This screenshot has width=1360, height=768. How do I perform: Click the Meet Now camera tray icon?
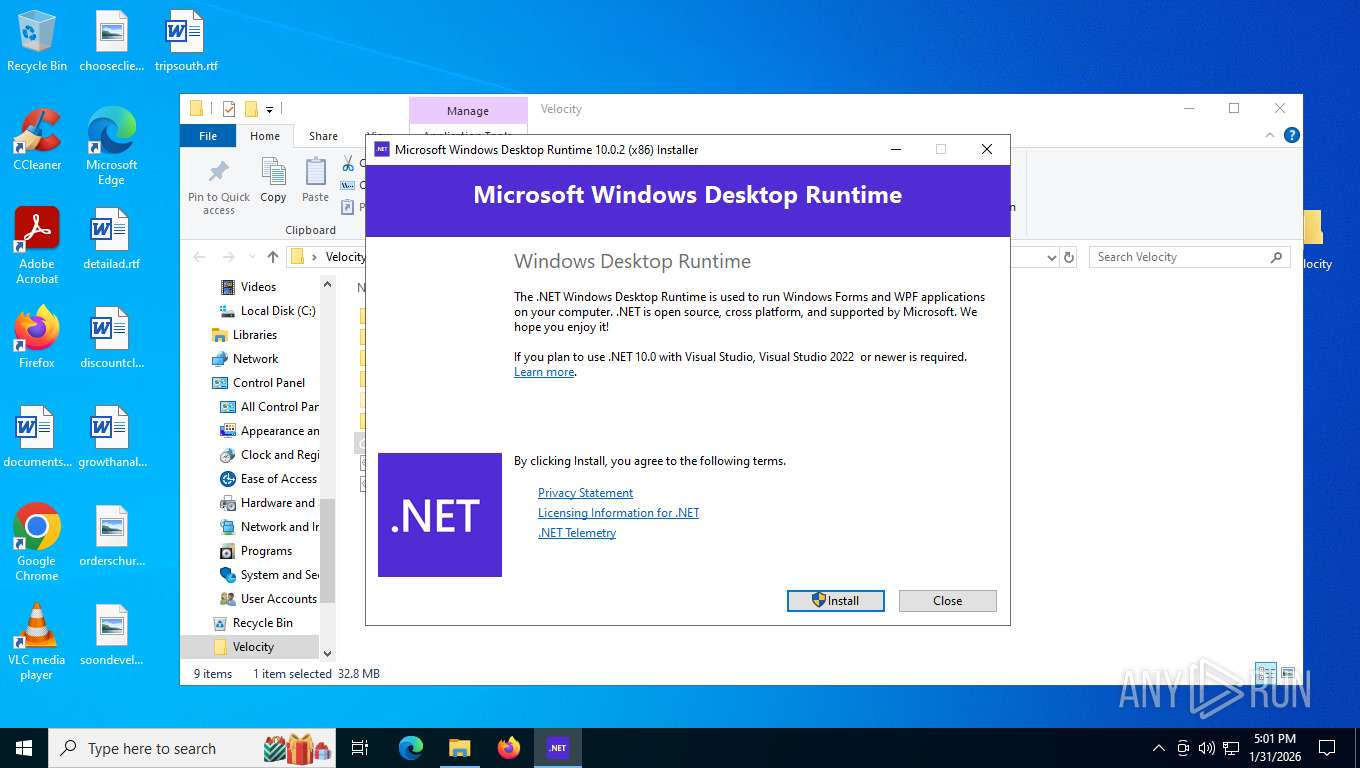click(x=1183, y=748)
